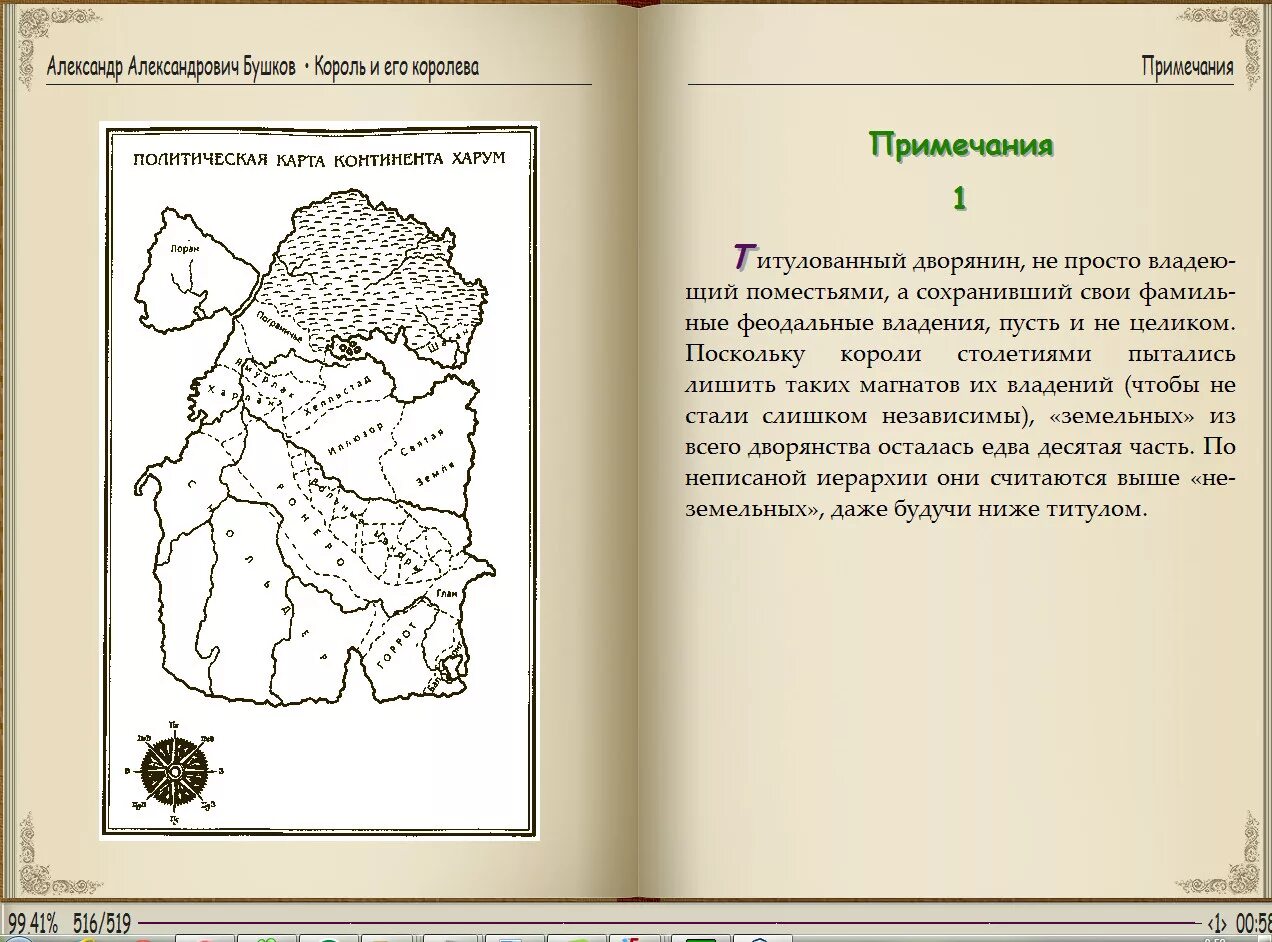Click the continent Харум map image
This screenshot has height=942, width=1272.
tap(319, 481)
